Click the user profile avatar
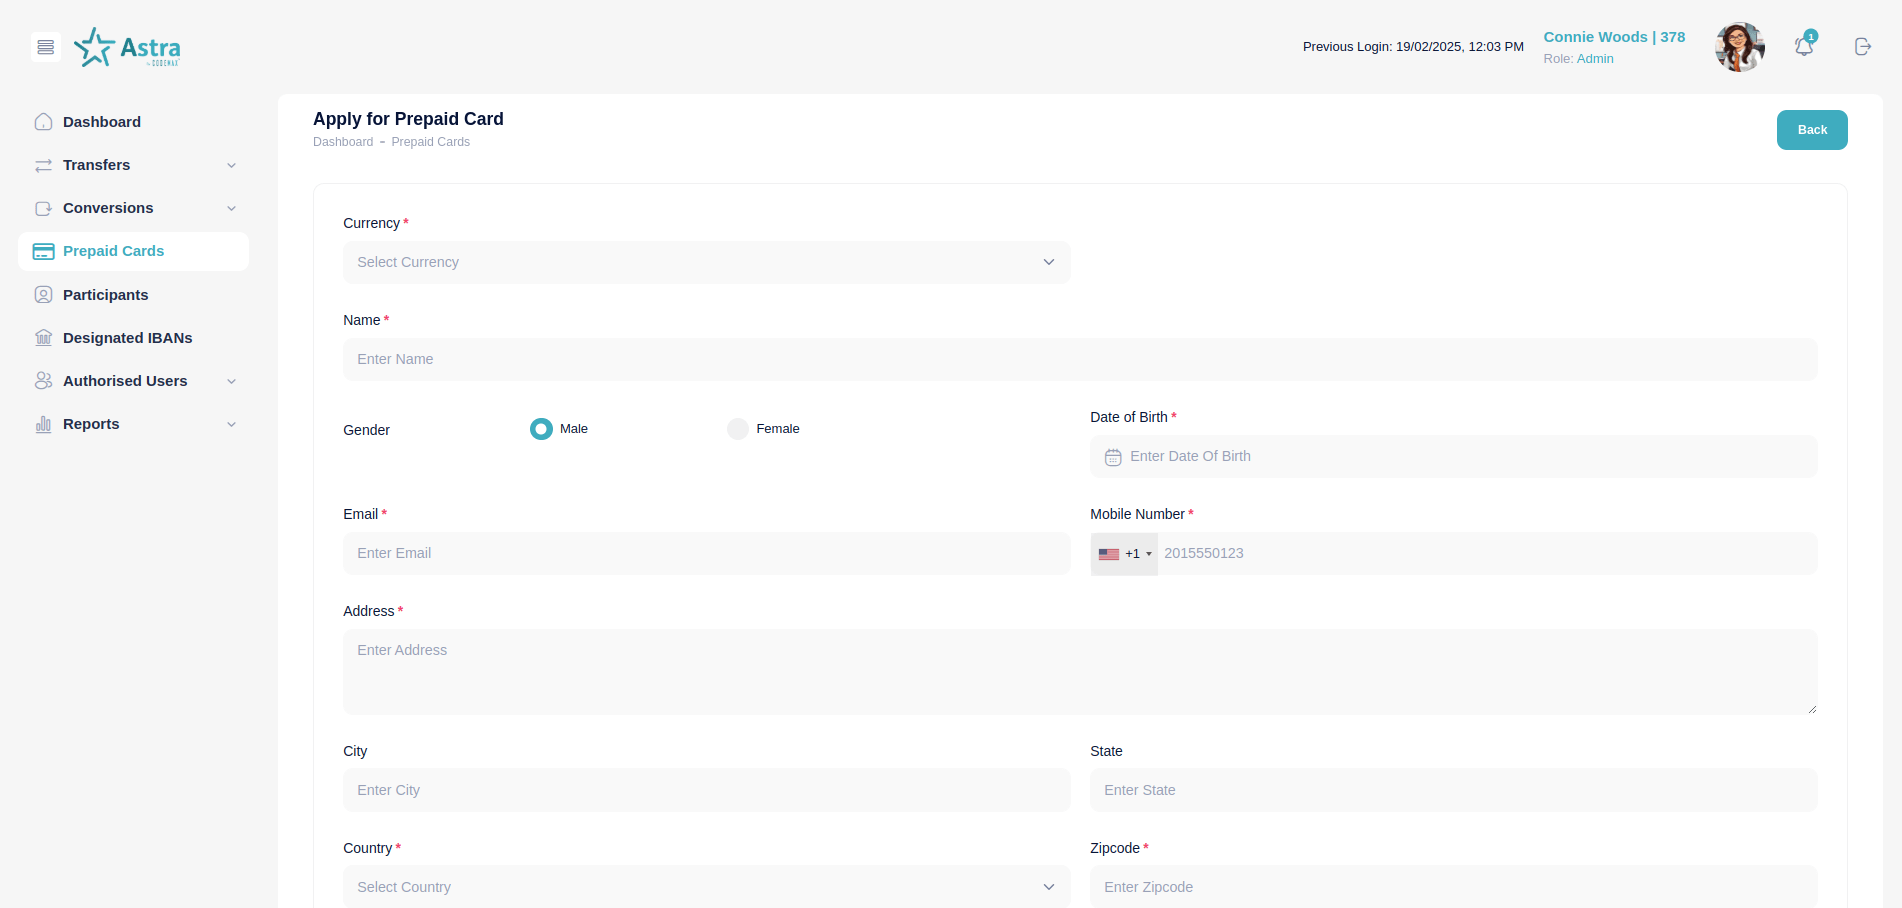 coord(1739,47)
